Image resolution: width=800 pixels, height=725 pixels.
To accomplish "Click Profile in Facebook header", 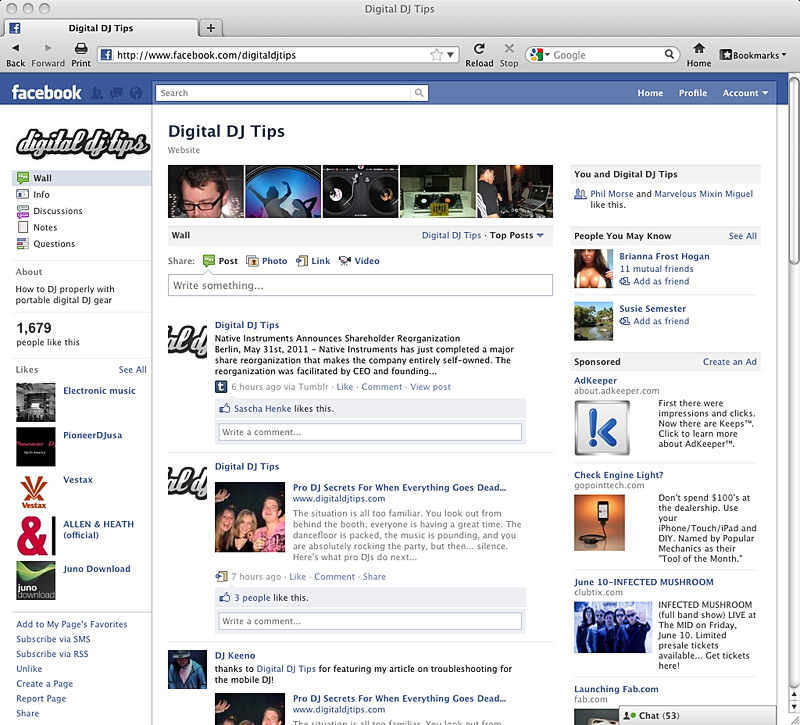I will click(692, 93).
